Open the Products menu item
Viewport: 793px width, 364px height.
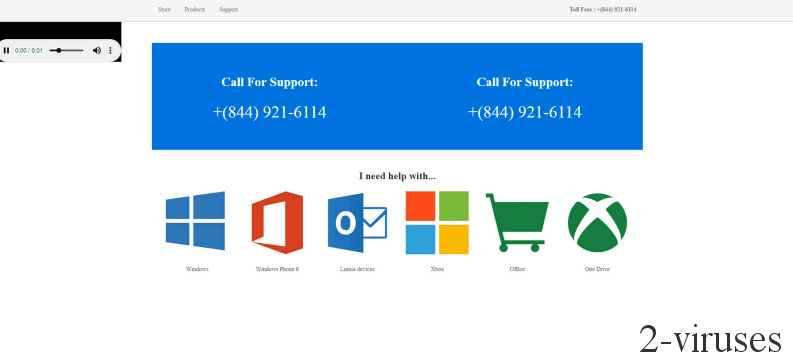point(195,10)
